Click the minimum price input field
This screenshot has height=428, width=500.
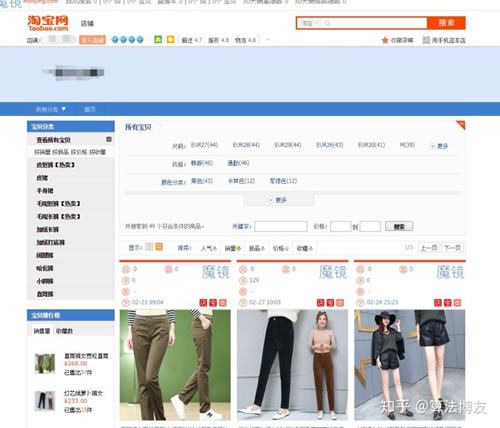[340, 226]
